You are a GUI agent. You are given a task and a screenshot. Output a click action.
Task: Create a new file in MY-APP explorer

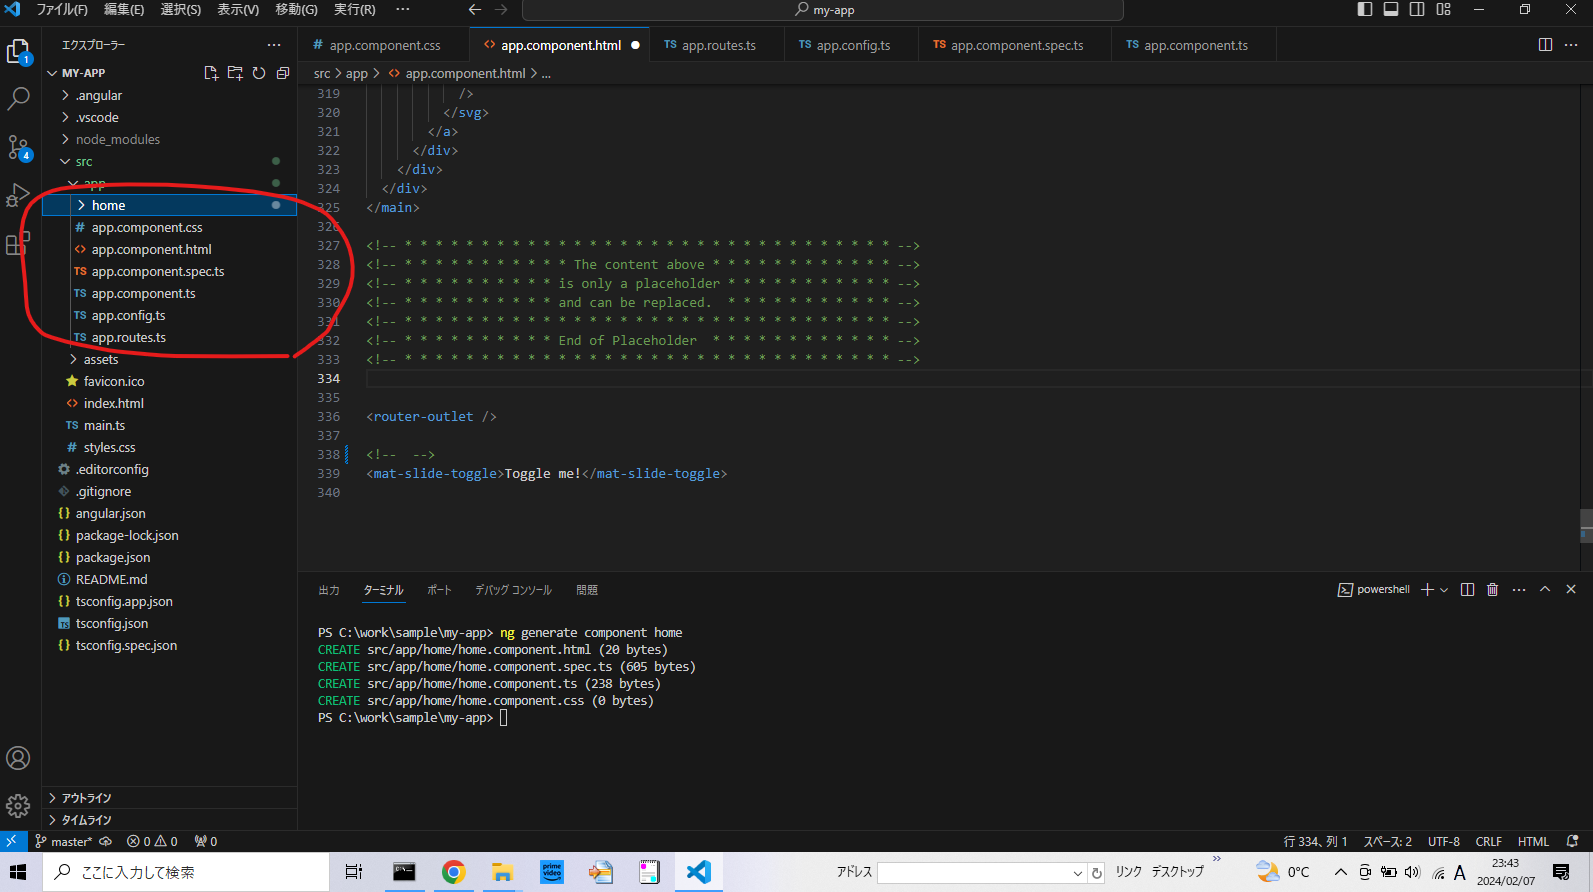click(211, 73)
